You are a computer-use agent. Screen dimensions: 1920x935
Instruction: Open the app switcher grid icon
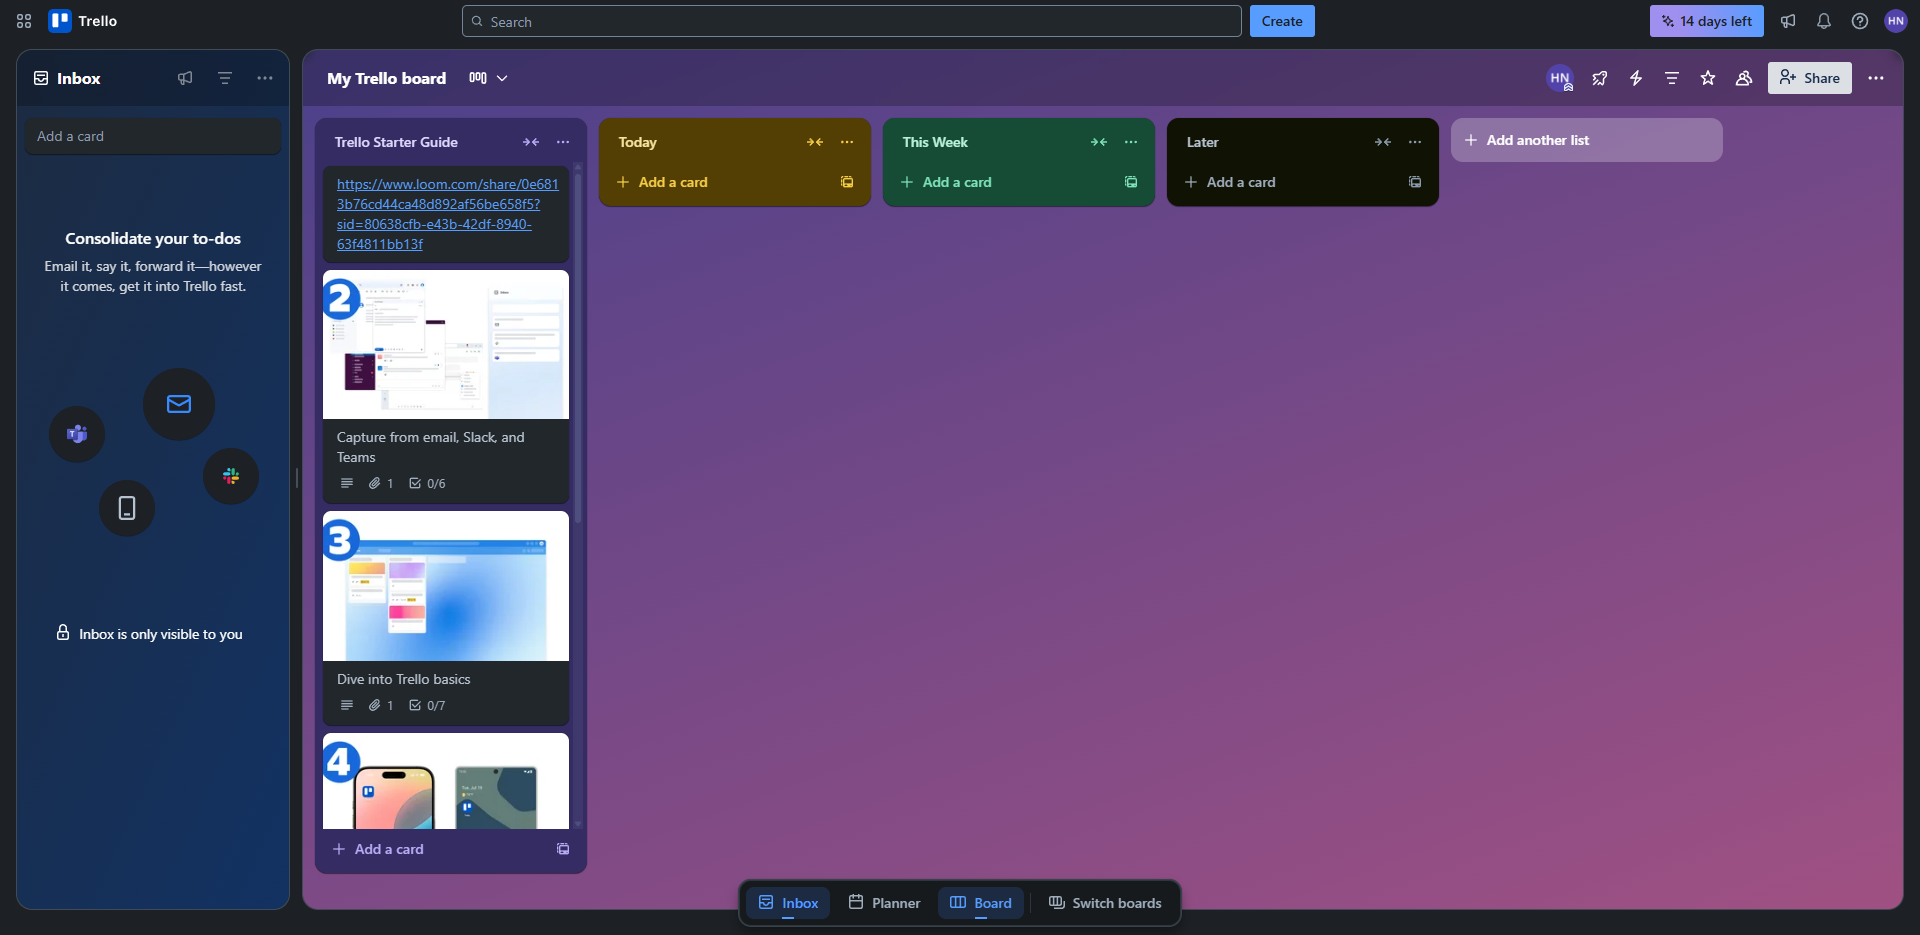(x=24, y=21)
